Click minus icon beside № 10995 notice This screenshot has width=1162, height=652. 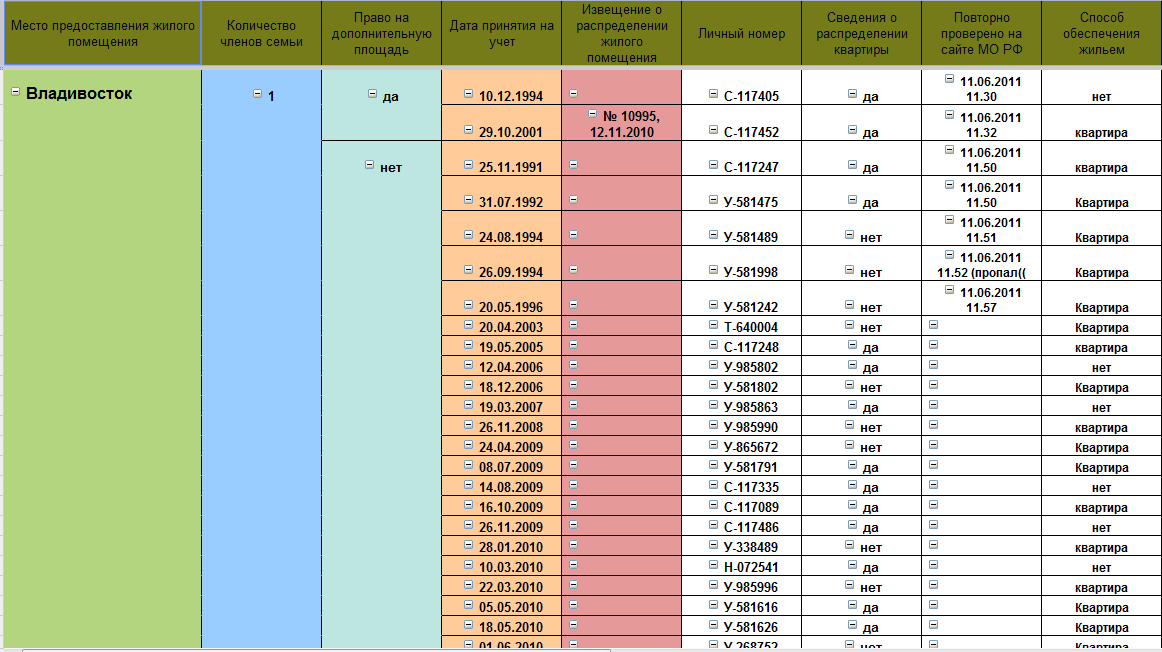pyautogui.click(x=593, y=114)
